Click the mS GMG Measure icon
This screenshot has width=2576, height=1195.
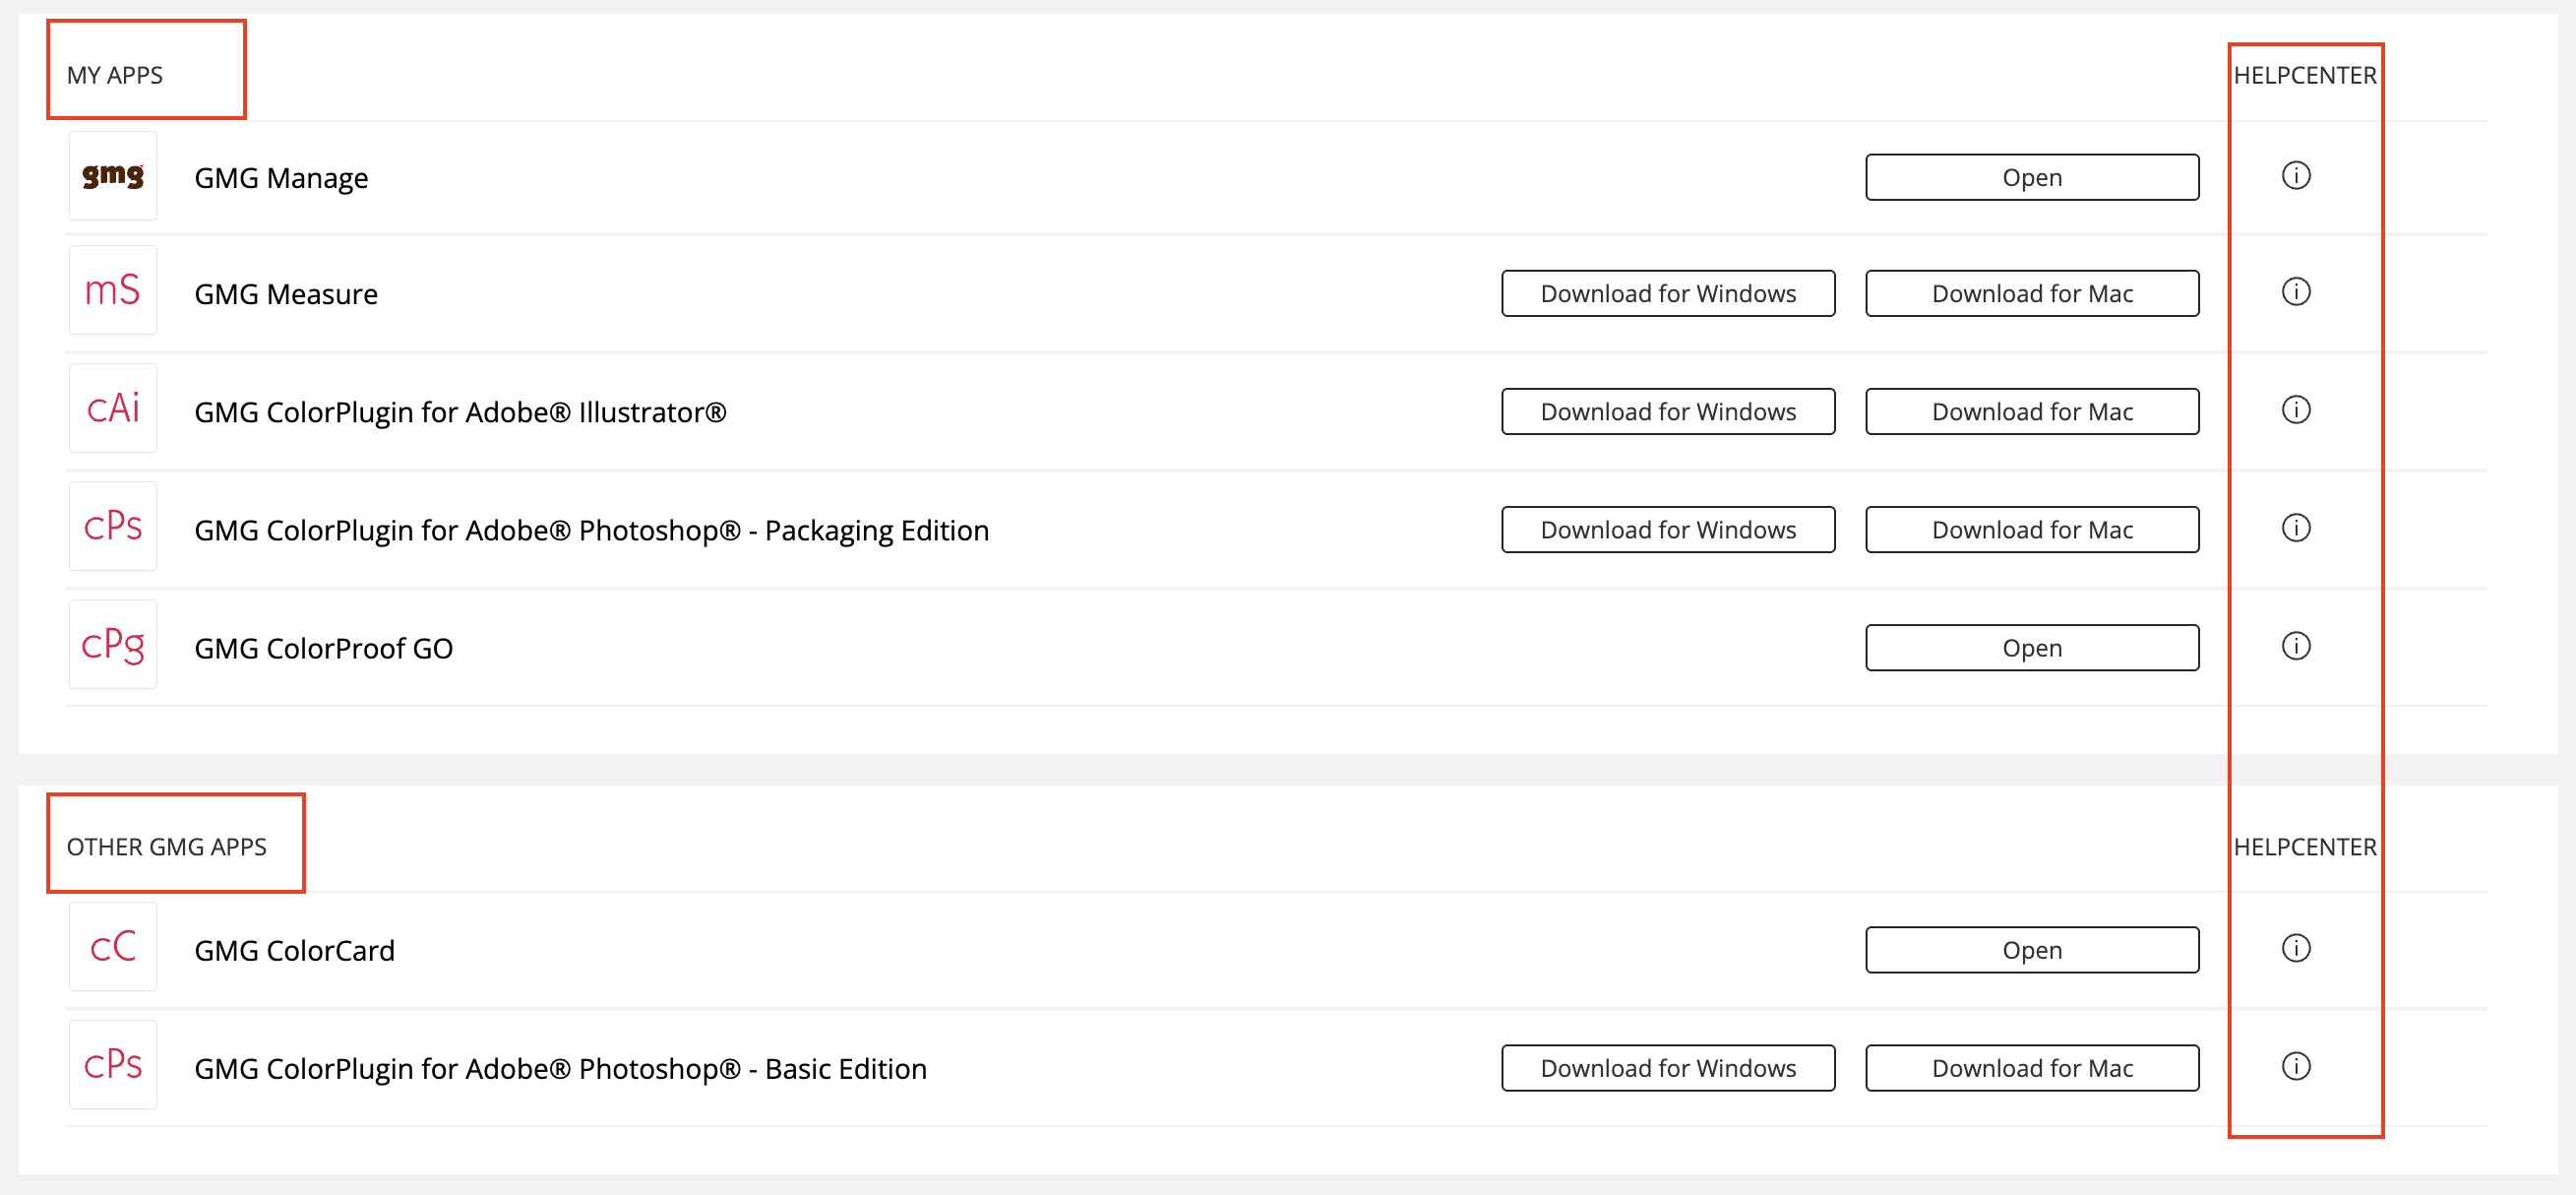point(113,291)
